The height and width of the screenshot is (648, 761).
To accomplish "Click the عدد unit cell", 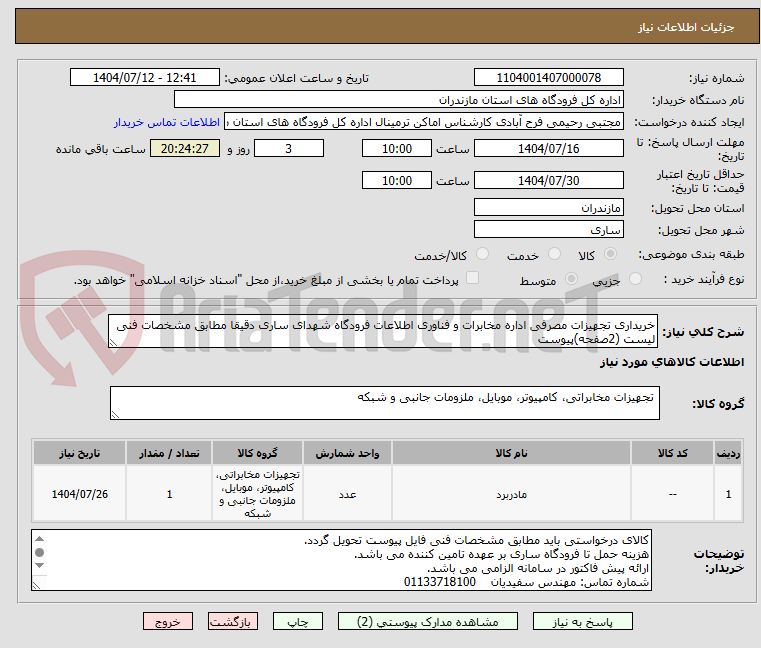I will point(347,494).
